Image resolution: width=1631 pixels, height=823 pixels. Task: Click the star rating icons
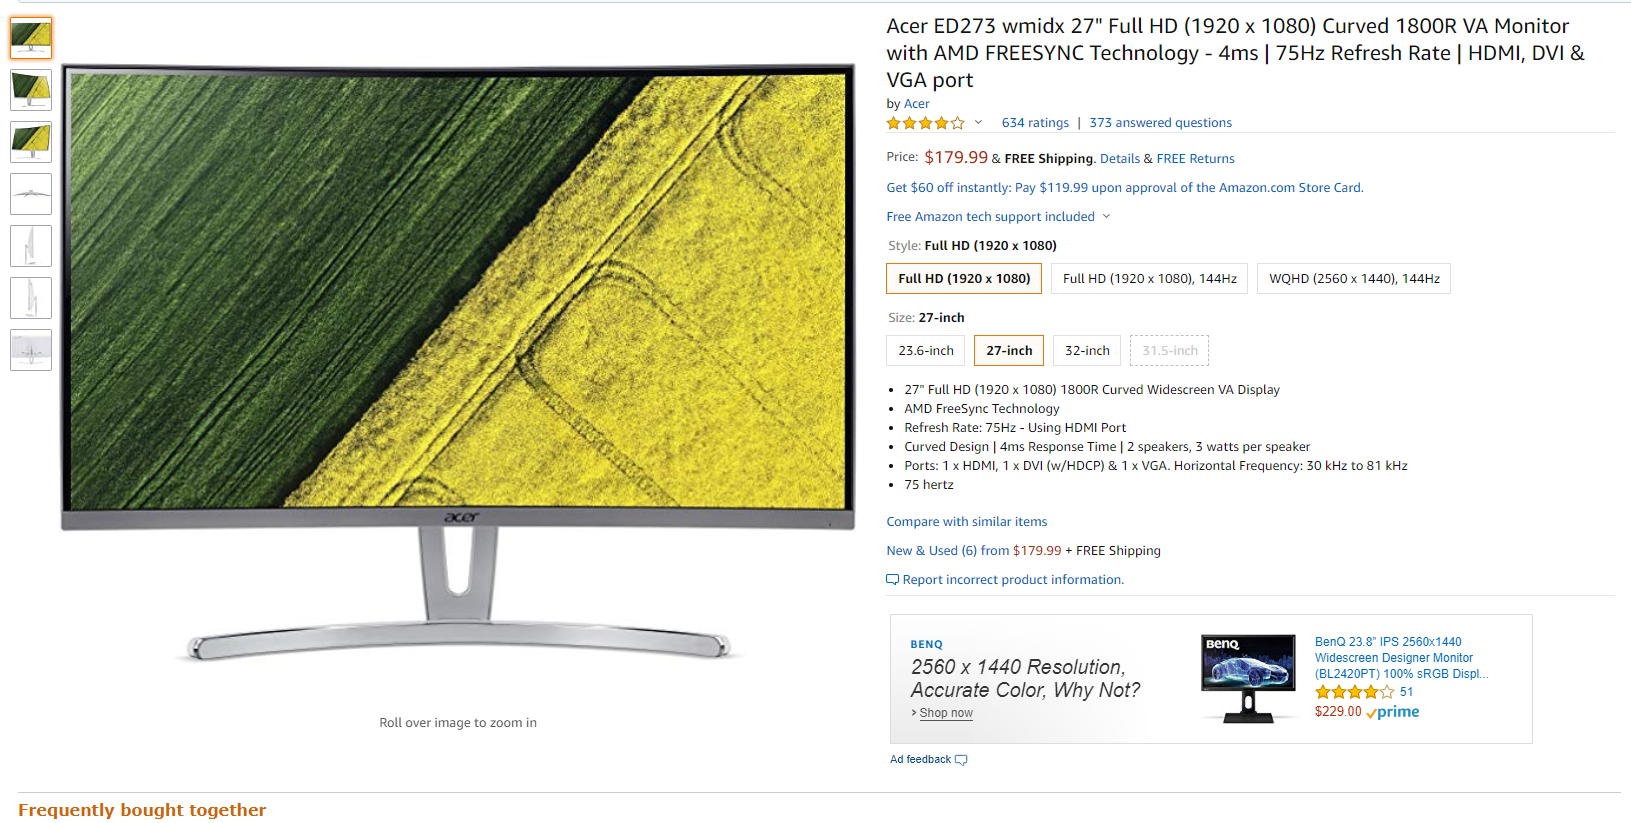click(925, 123)
